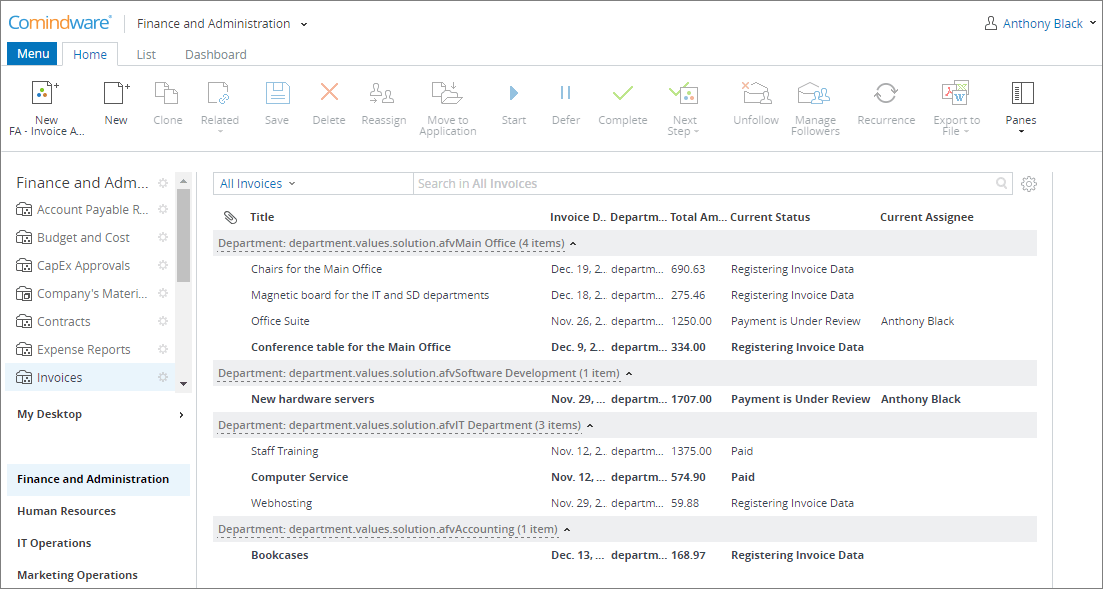Collapse the Main Office department group
Viewport: 1103px width, 589px height.
coord(571,242)
